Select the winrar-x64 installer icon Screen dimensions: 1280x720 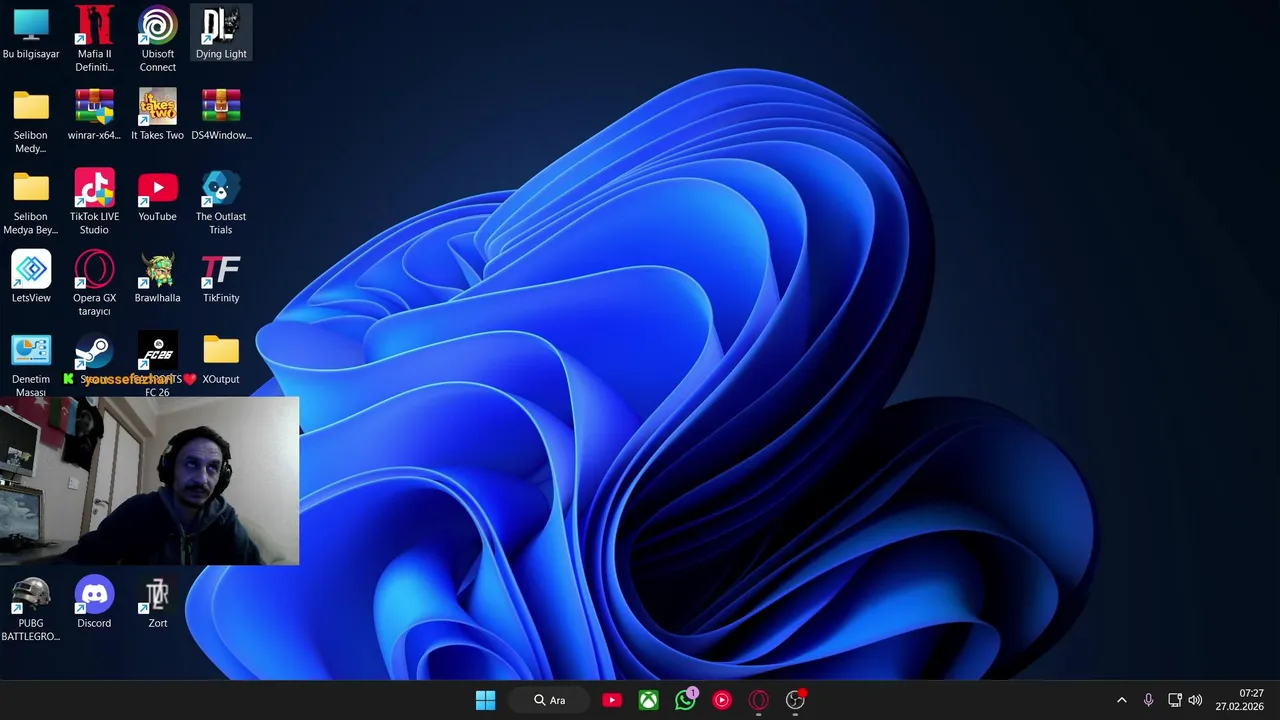[94, 114]
